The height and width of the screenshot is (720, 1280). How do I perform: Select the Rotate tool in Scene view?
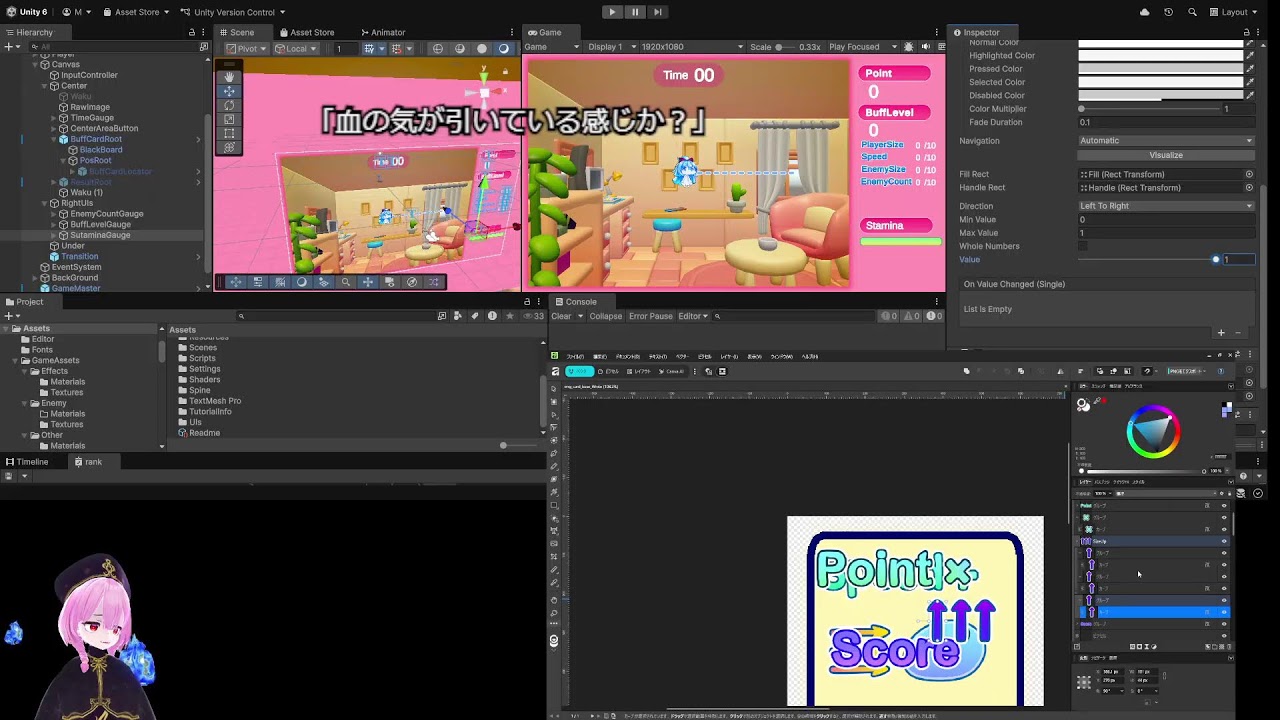[x=229, y=105]
